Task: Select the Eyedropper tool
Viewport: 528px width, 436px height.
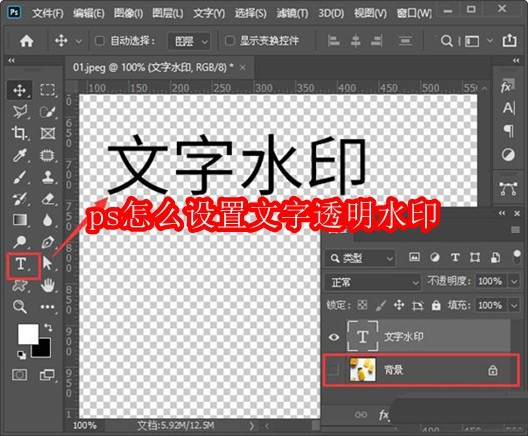Action: pos(20,155)
